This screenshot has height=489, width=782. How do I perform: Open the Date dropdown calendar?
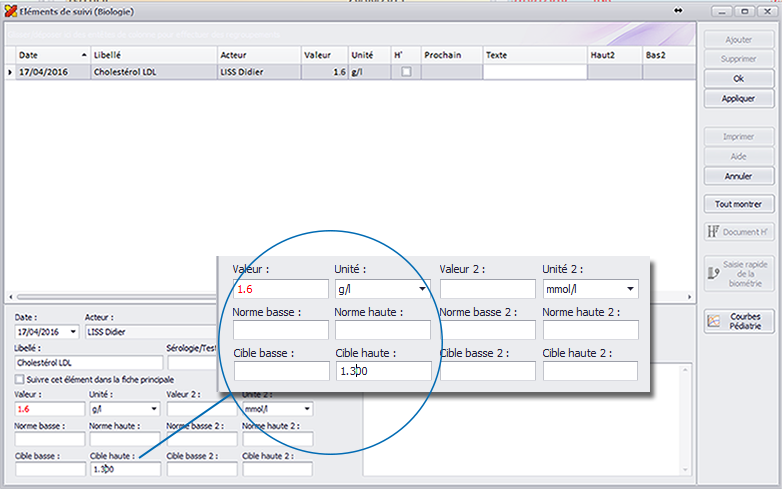[72, 331]
